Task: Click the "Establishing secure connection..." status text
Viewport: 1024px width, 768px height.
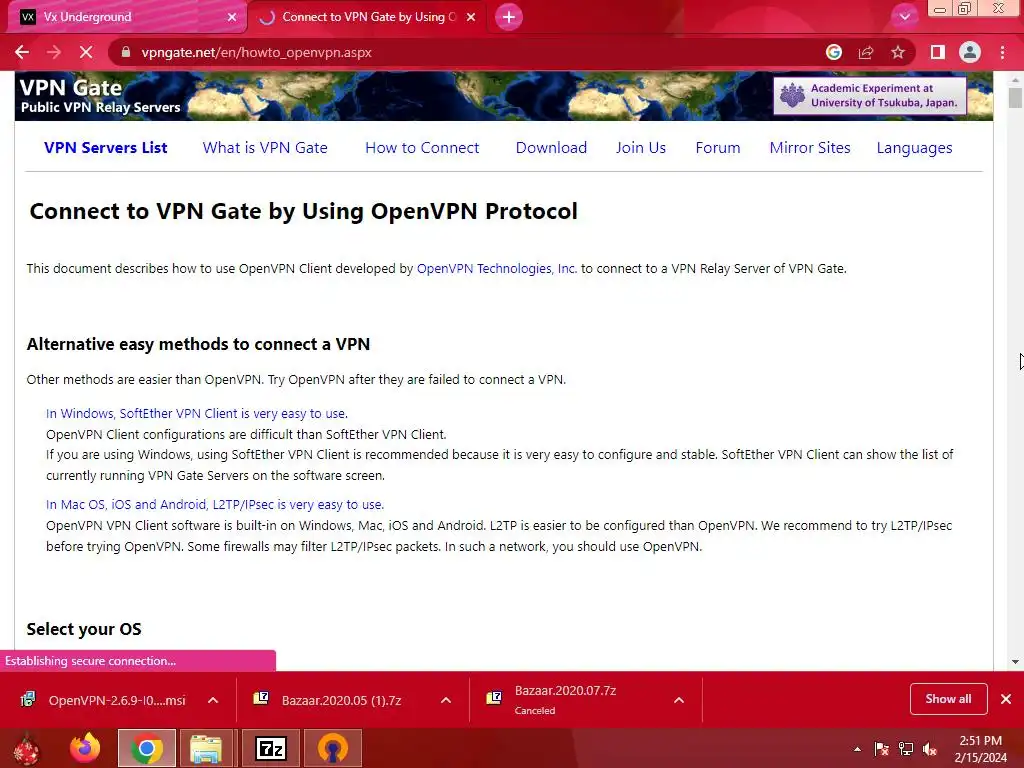Action: point(91,661)
